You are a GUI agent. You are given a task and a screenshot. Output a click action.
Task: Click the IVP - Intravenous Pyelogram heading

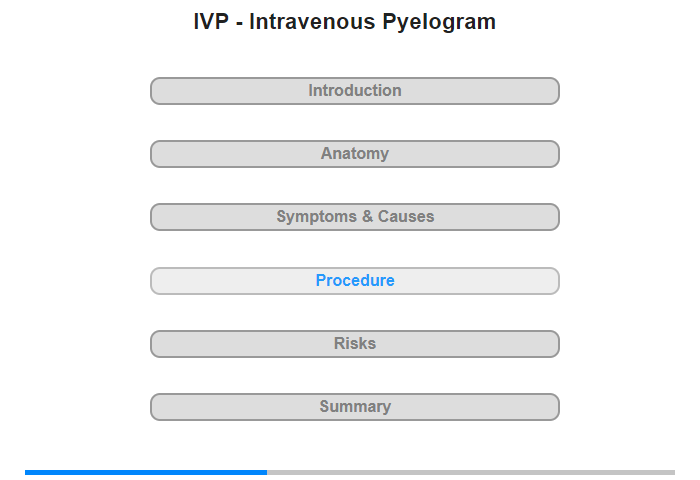345,22
